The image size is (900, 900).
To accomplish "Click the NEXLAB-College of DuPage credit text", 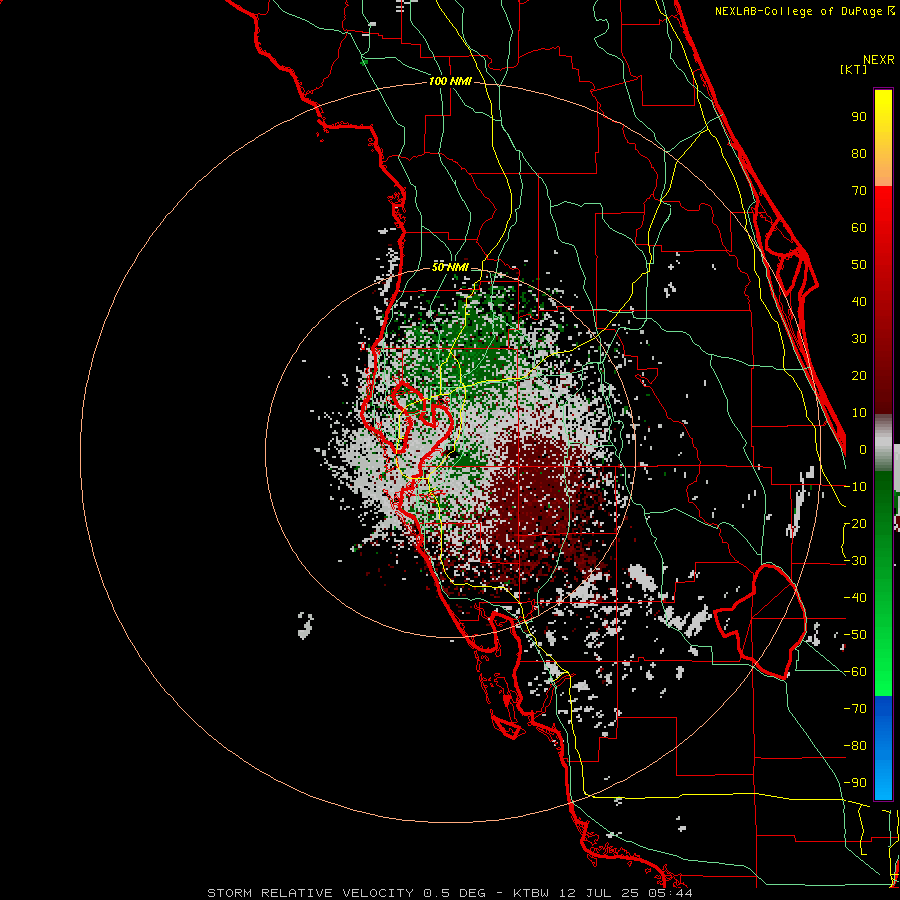I will (x=804, y=11).
